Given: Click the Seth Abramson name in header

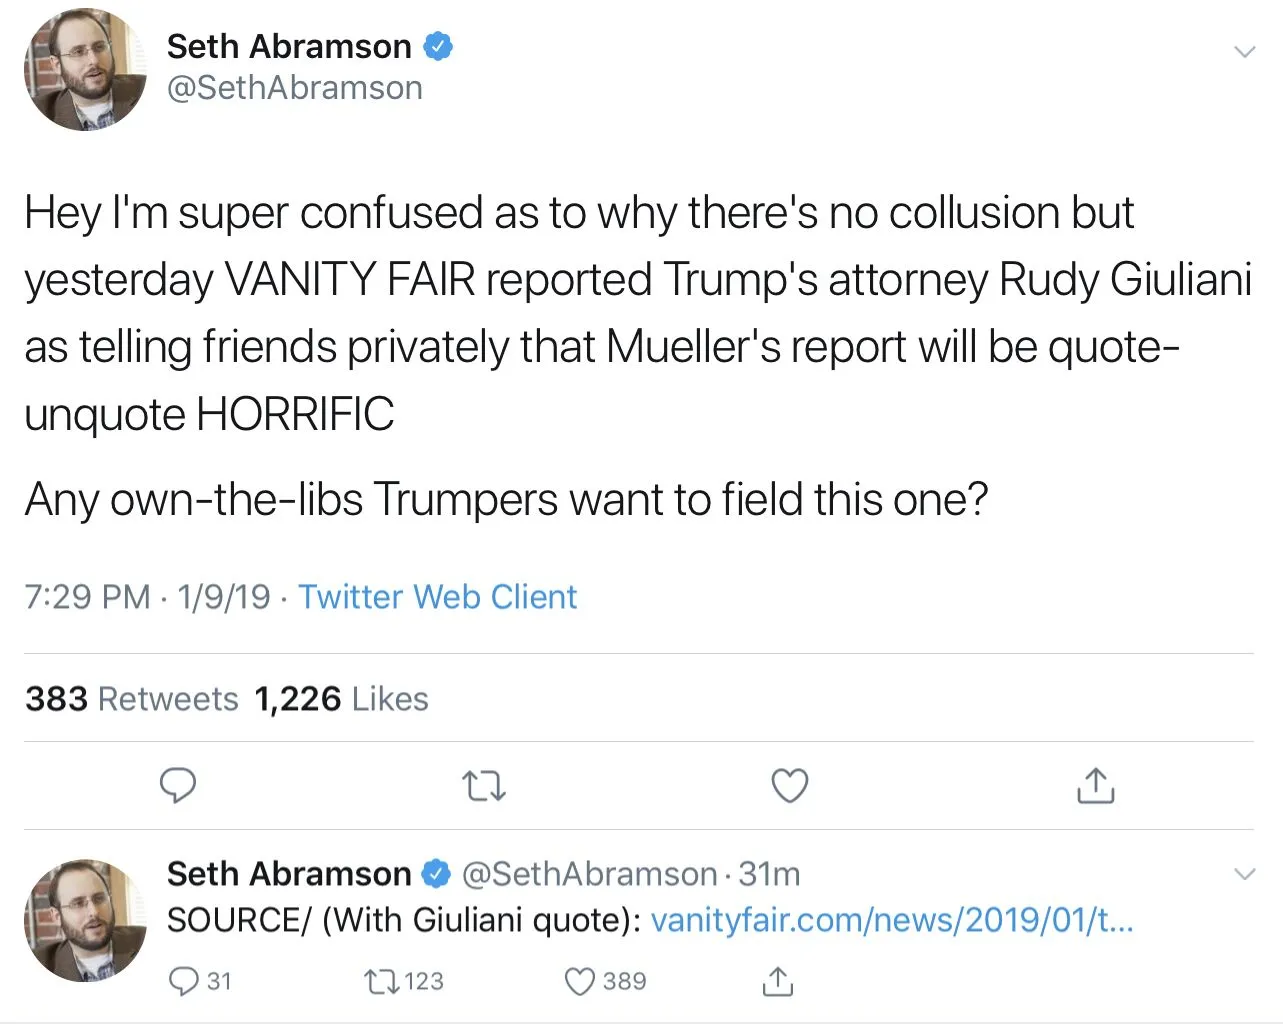Looking at the screenshot, I should pyautogui.click(x=288, y=46).
